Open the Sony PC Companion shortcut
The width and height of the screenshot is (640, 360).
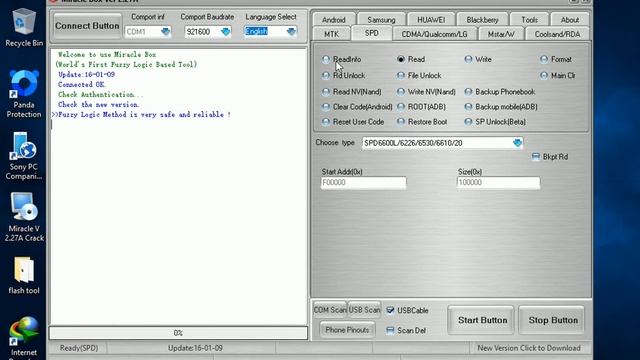coord(24,156)
